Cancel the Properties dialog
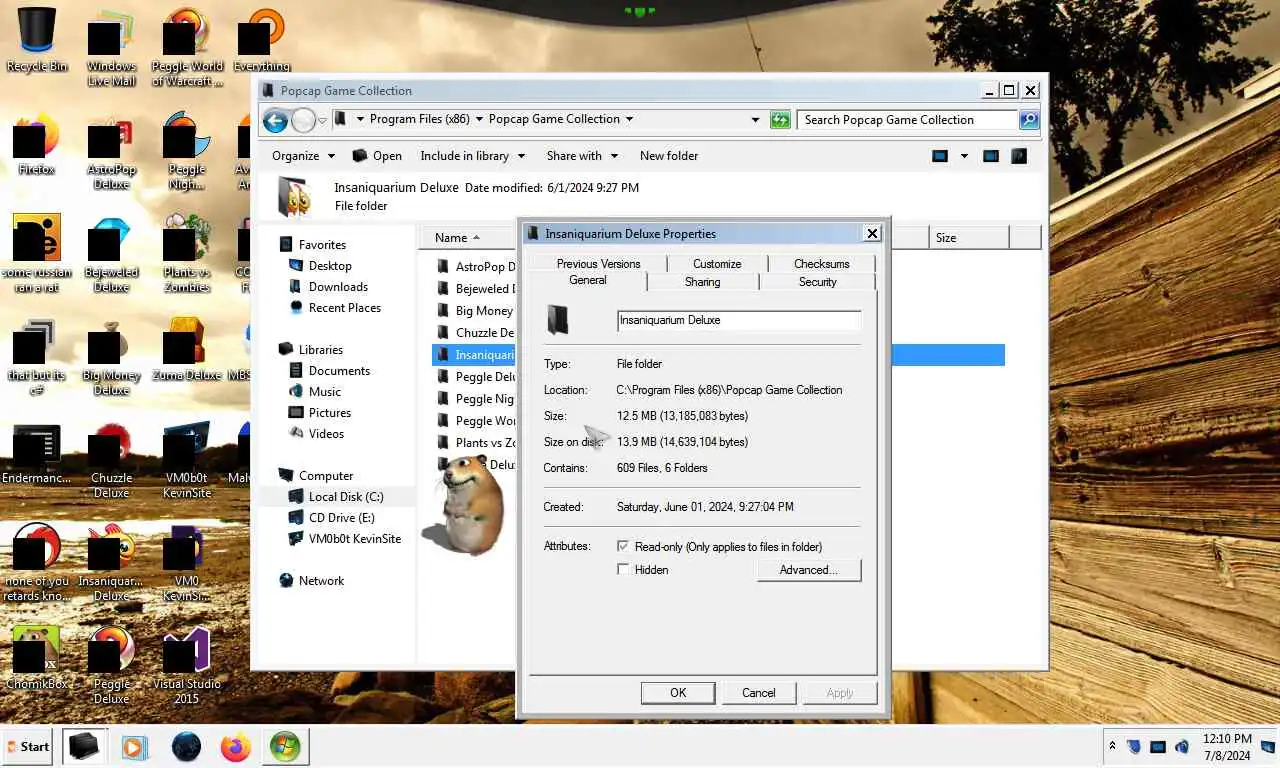Screen dimensions: 1280x768 [758, 693]
